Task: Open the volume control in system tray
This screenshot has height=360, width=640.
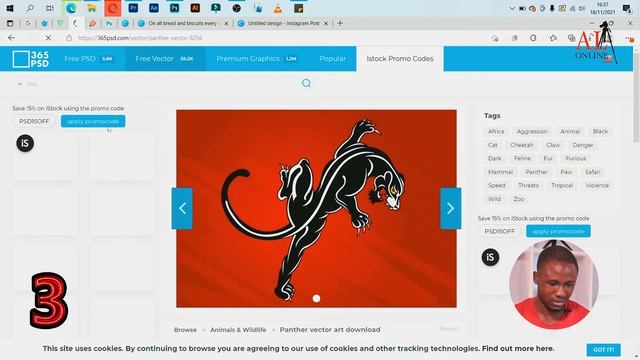Action: pyautogui.click(x=582, y=8)
